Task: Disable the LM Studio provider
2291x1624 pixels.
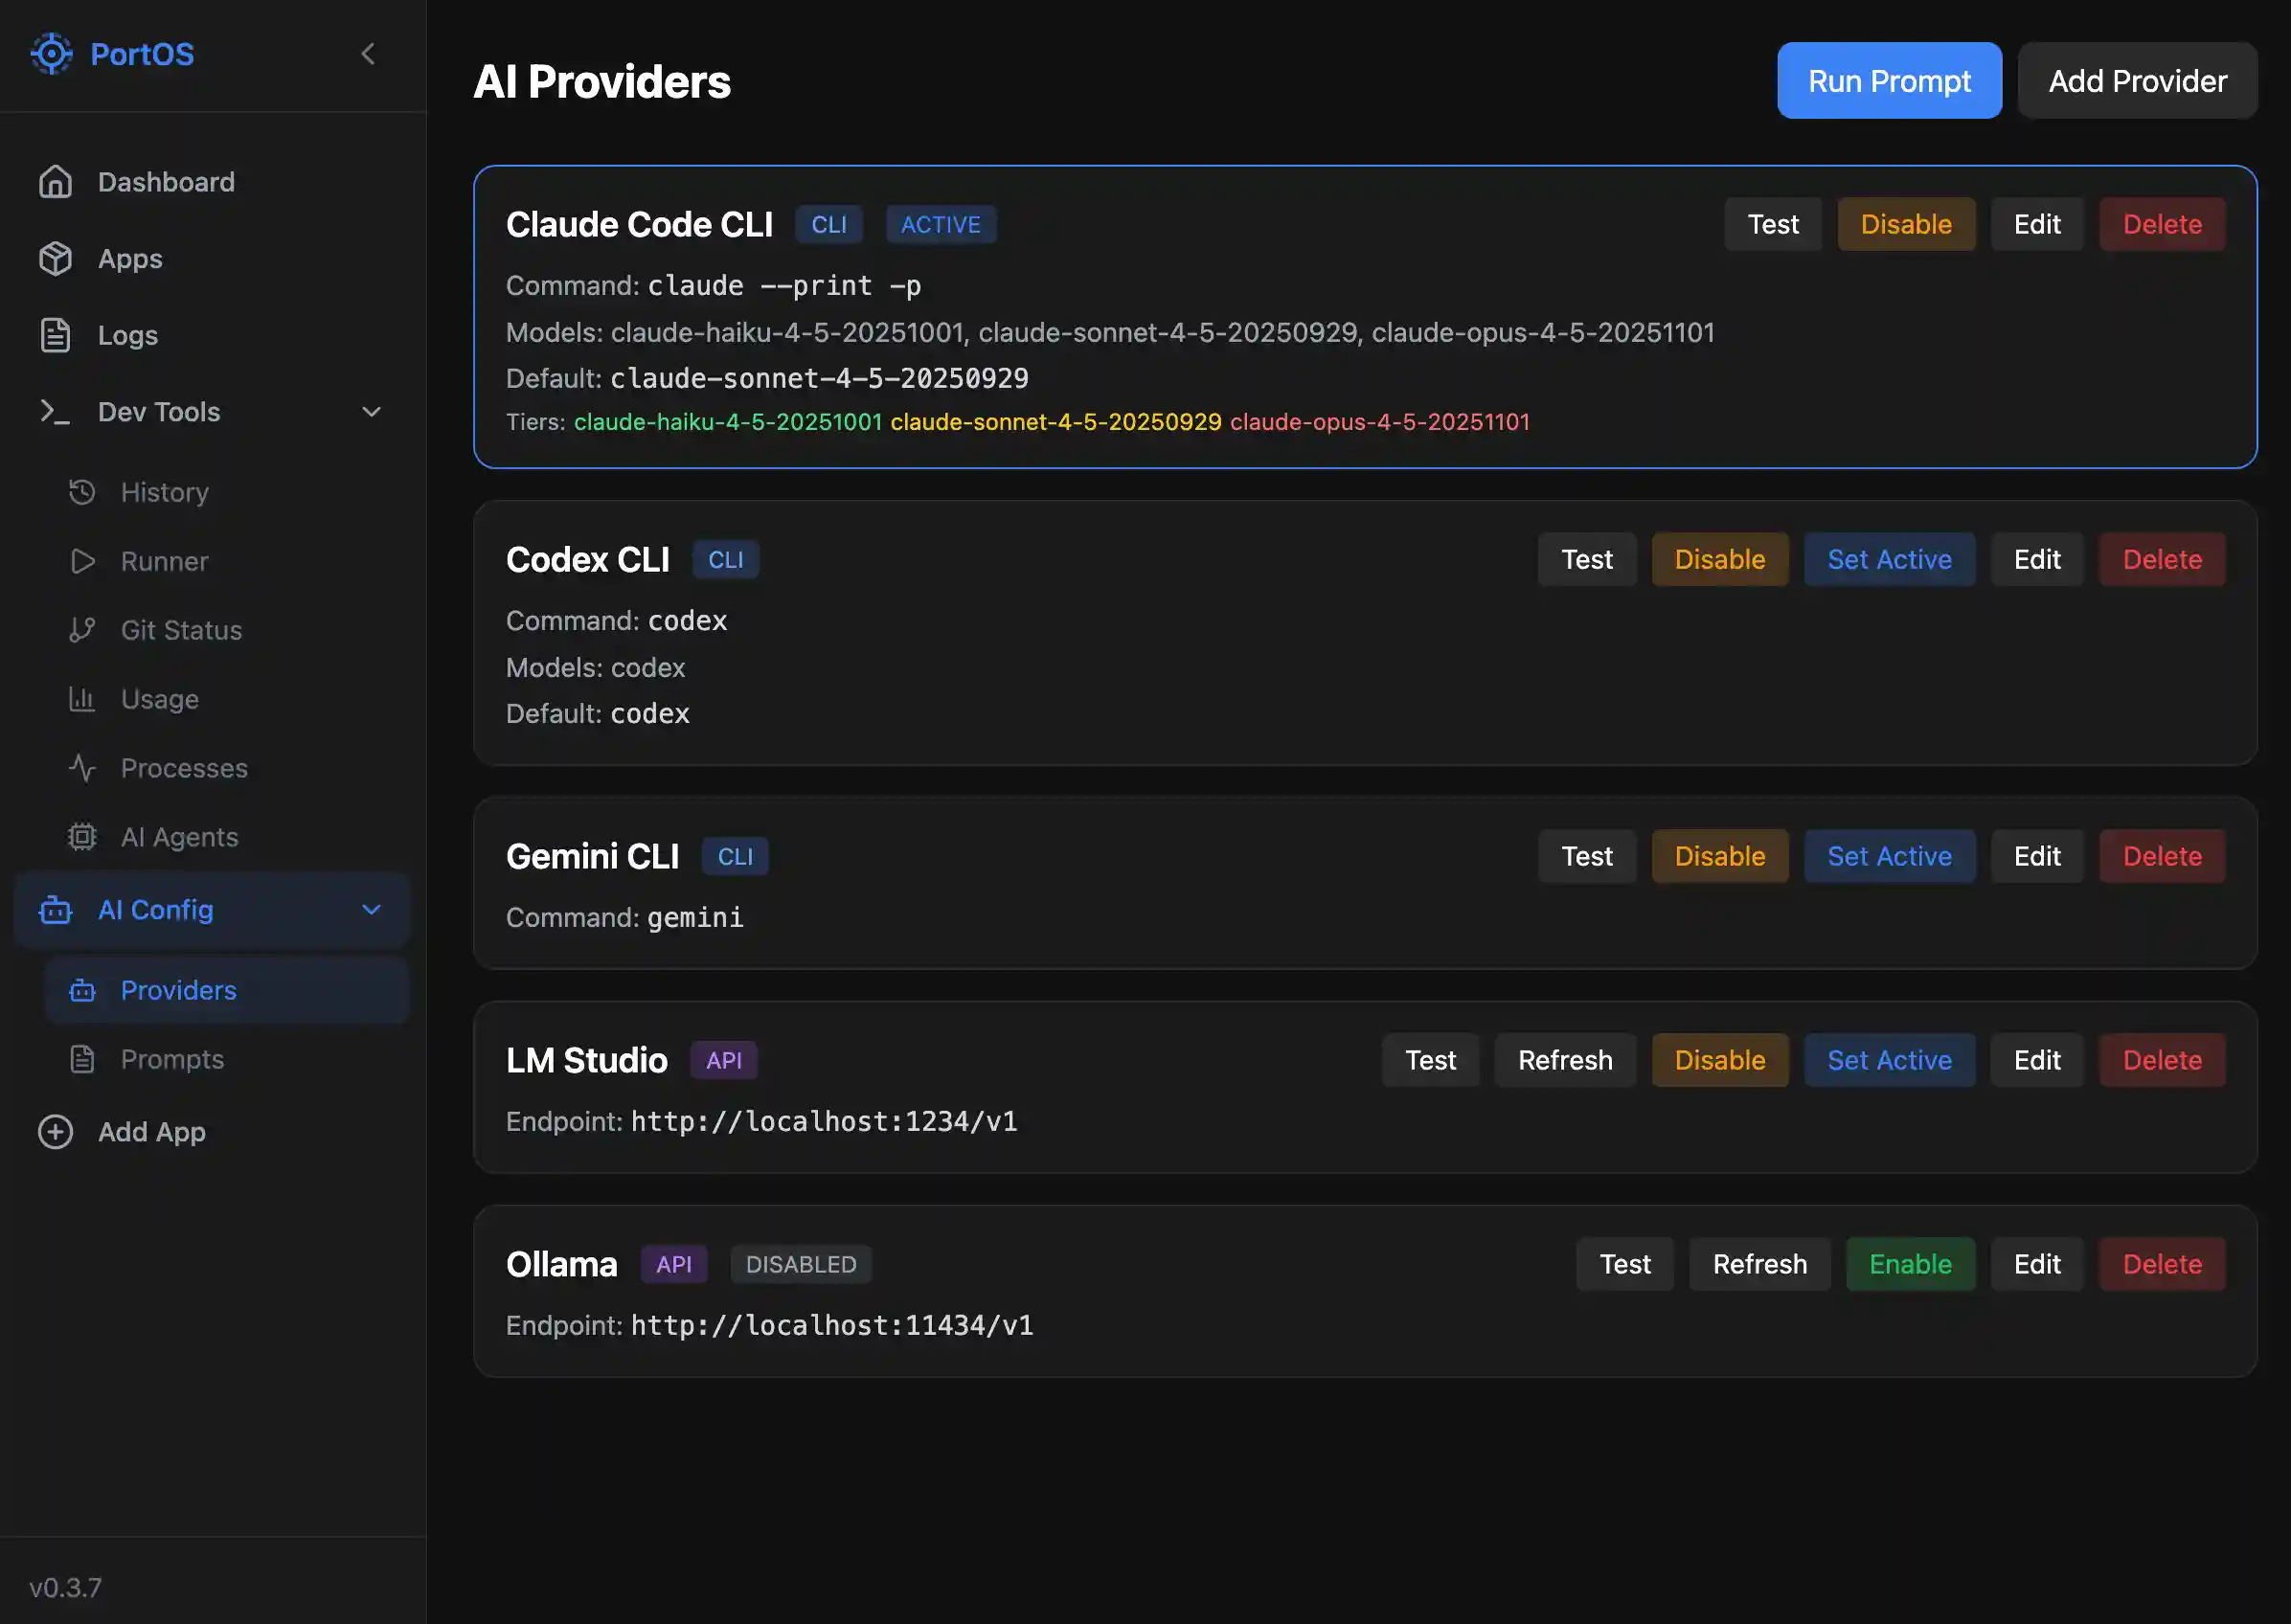Action: (1719, 1059)
